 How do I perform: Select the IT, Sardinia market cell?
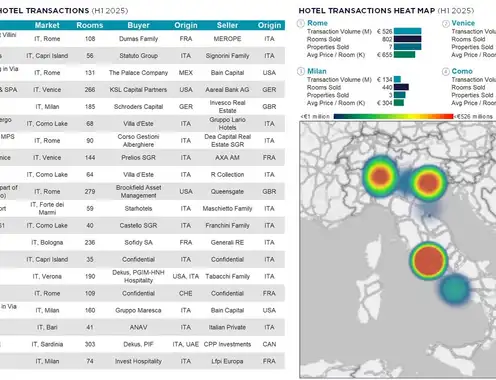click(47, 344)
